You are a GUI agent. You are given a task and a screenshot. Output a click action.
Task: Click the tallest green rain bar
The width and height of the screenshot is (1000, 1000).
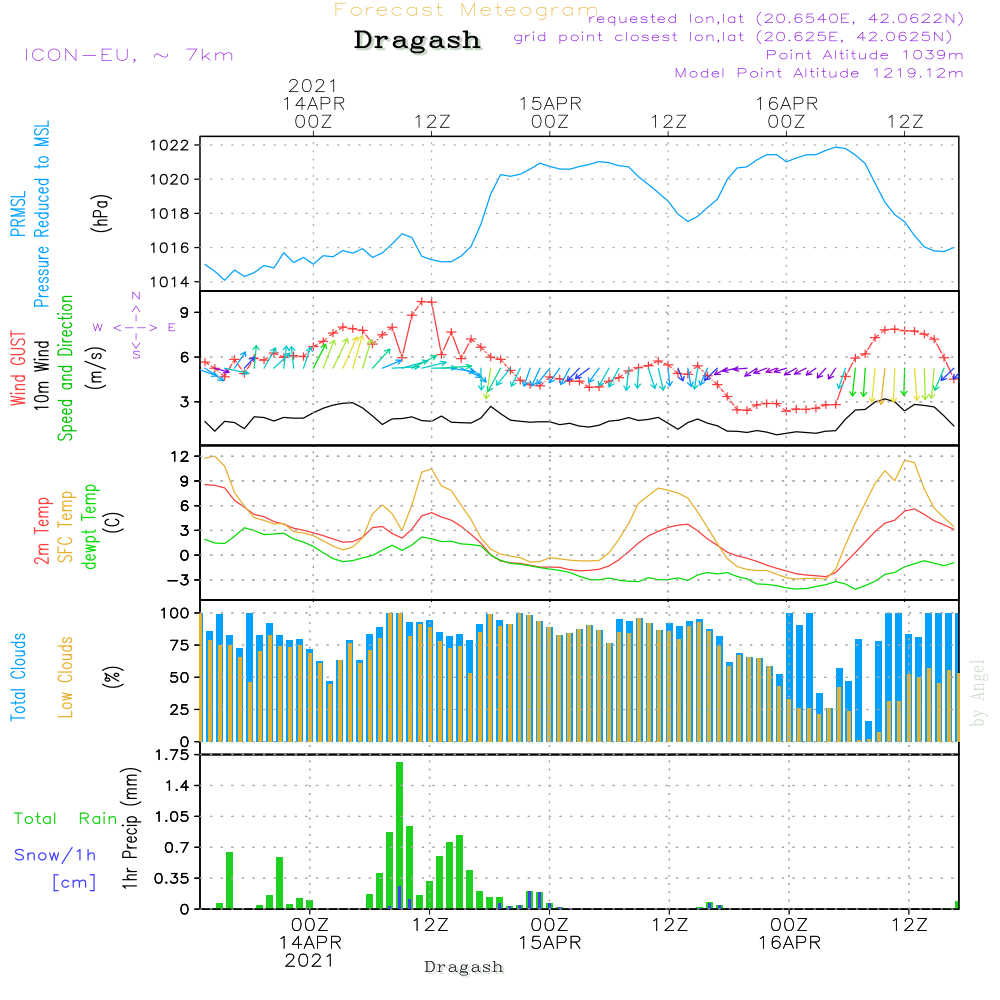pos(399,835)
